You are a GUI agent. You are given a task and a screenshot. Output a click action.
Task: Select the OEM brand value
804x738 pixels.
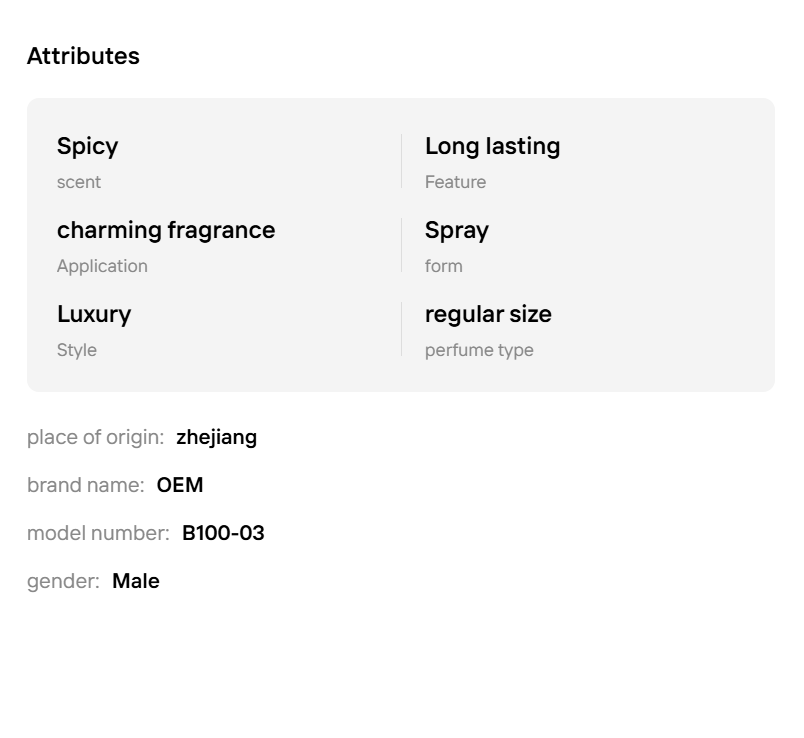(180, 485)
